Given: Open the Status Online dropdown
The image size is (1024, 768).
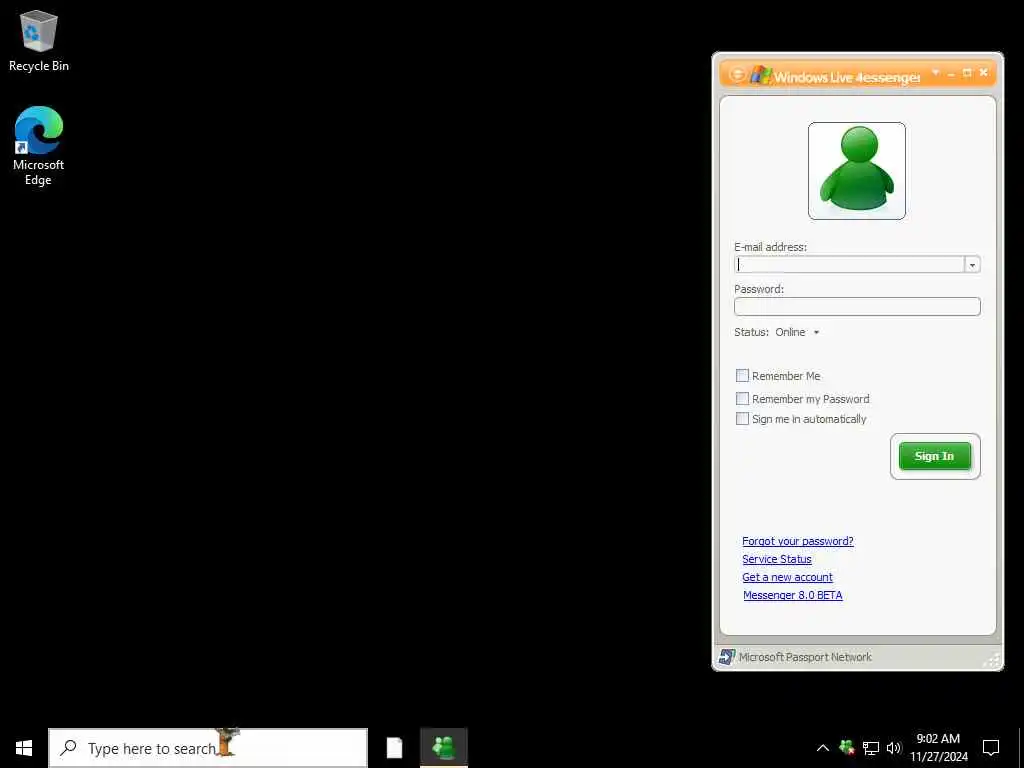Looking at the screenshot, I should (x=797, y=332).
